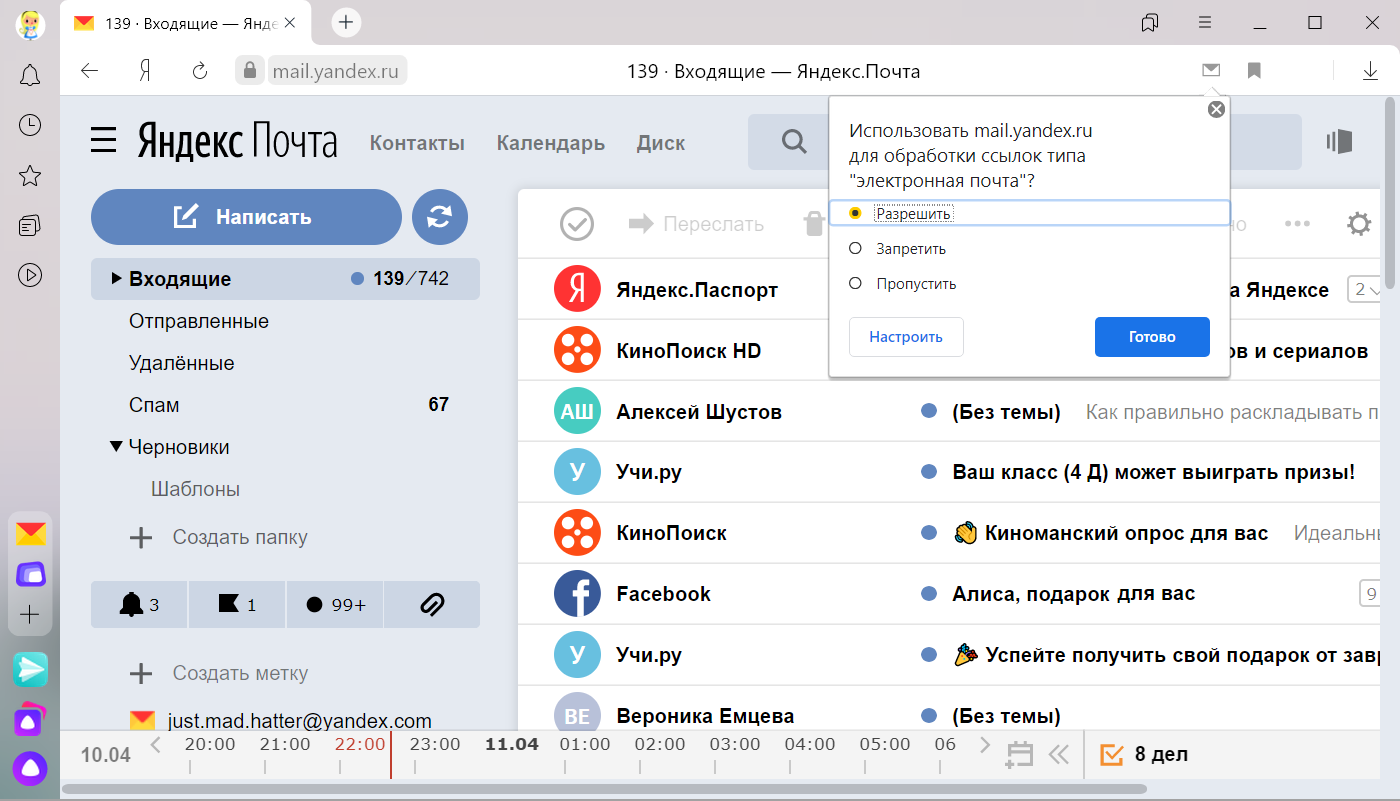Open the video play icon in sidebar
Viewport: 1400px width, 801px height.
click(30, 275)
